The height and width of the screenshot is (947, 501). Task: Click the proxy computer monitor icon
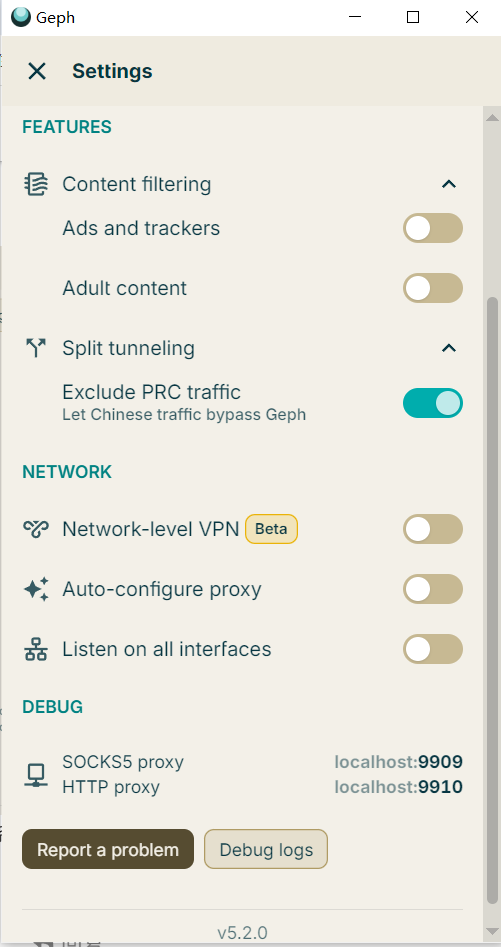coord(36,775)
